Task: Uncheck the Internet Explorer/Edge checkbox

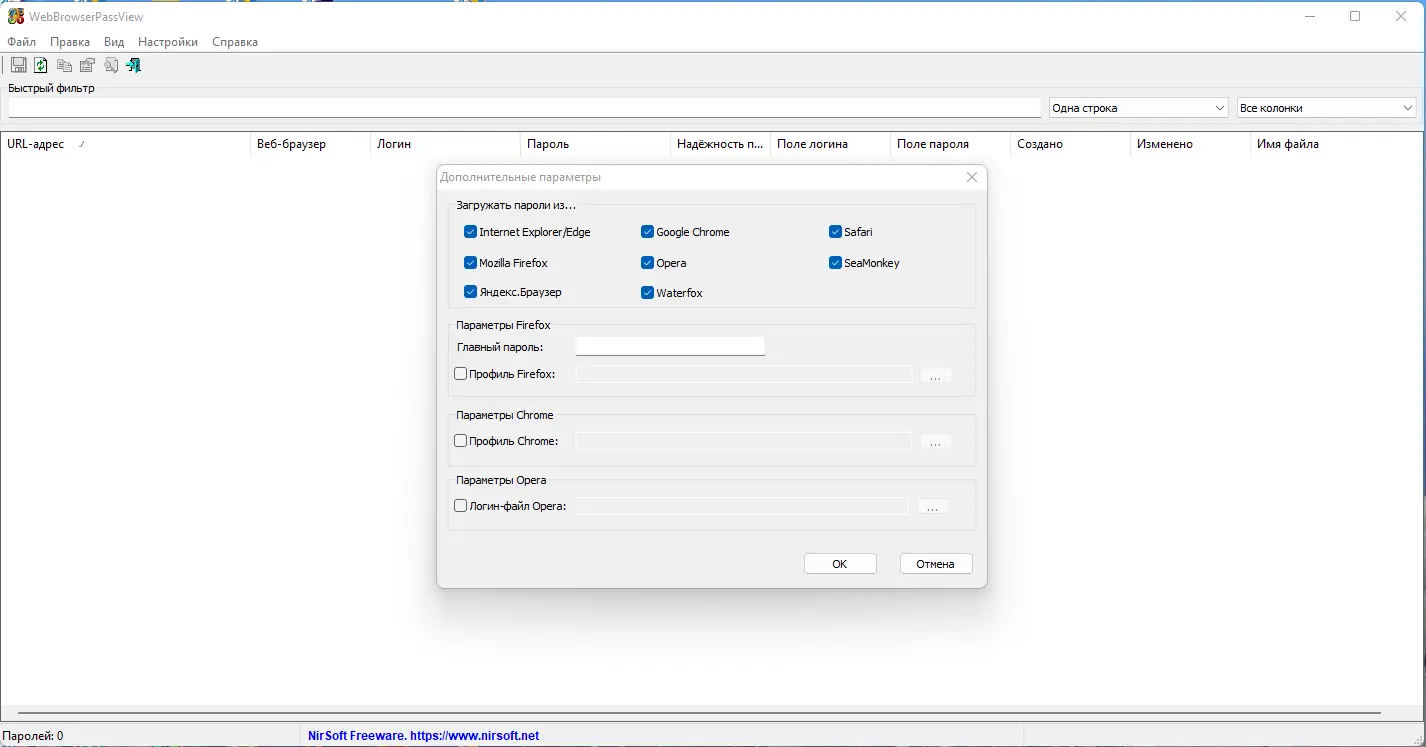Action: click(x=470, y=232)
